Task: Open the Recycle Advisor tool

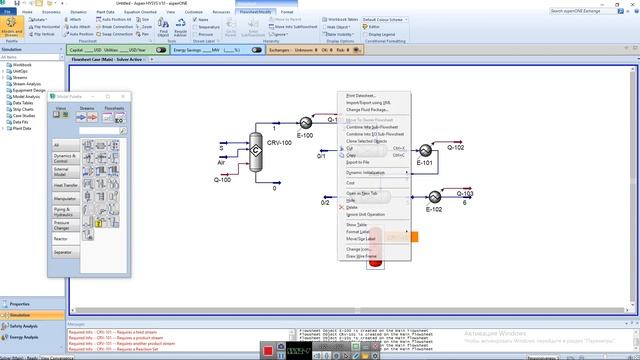Action: click(x=180, y=27)
